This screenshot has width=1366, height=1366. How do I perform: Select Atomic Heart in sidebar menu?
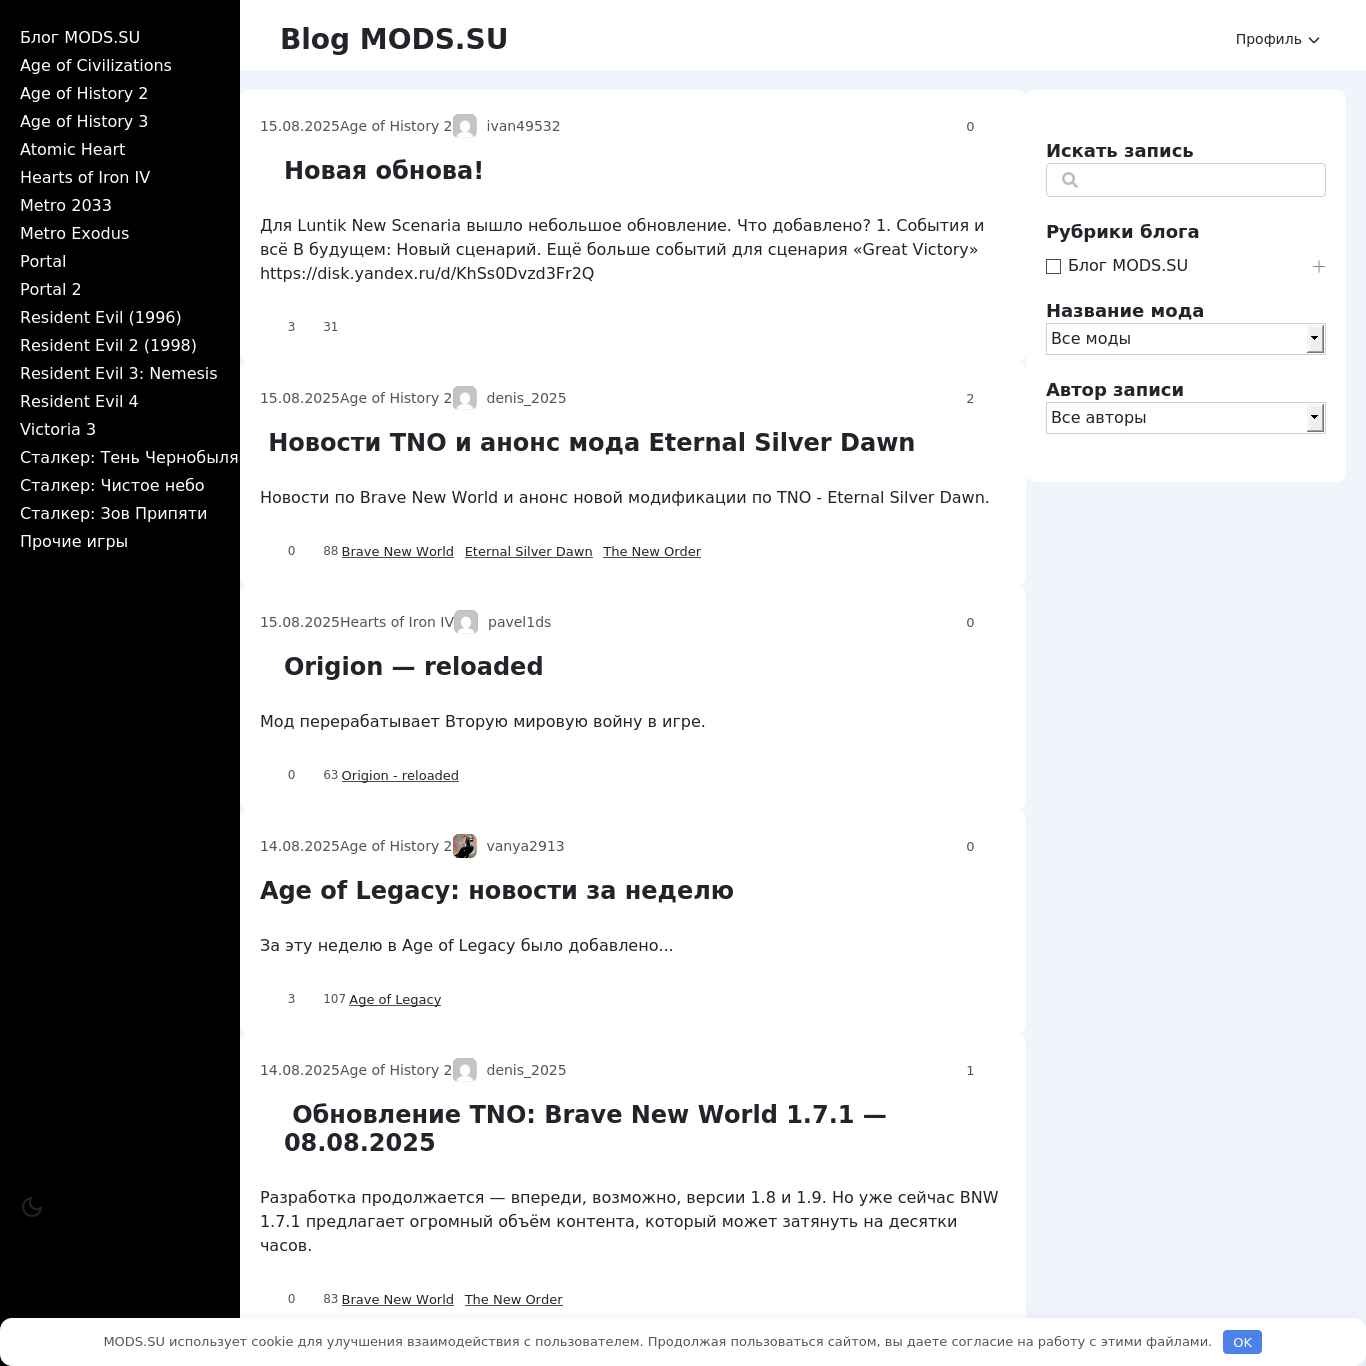point(72,149)
